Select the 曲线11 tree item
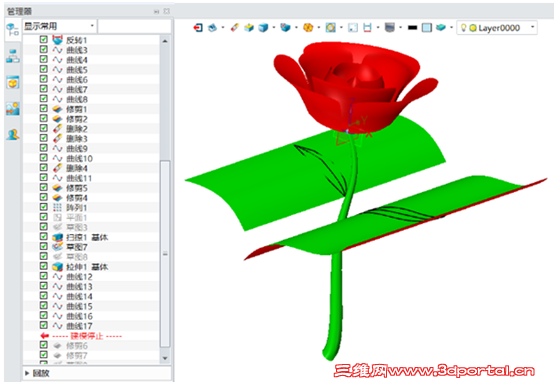Screen dimensions: 554x384 click(79, 178)
